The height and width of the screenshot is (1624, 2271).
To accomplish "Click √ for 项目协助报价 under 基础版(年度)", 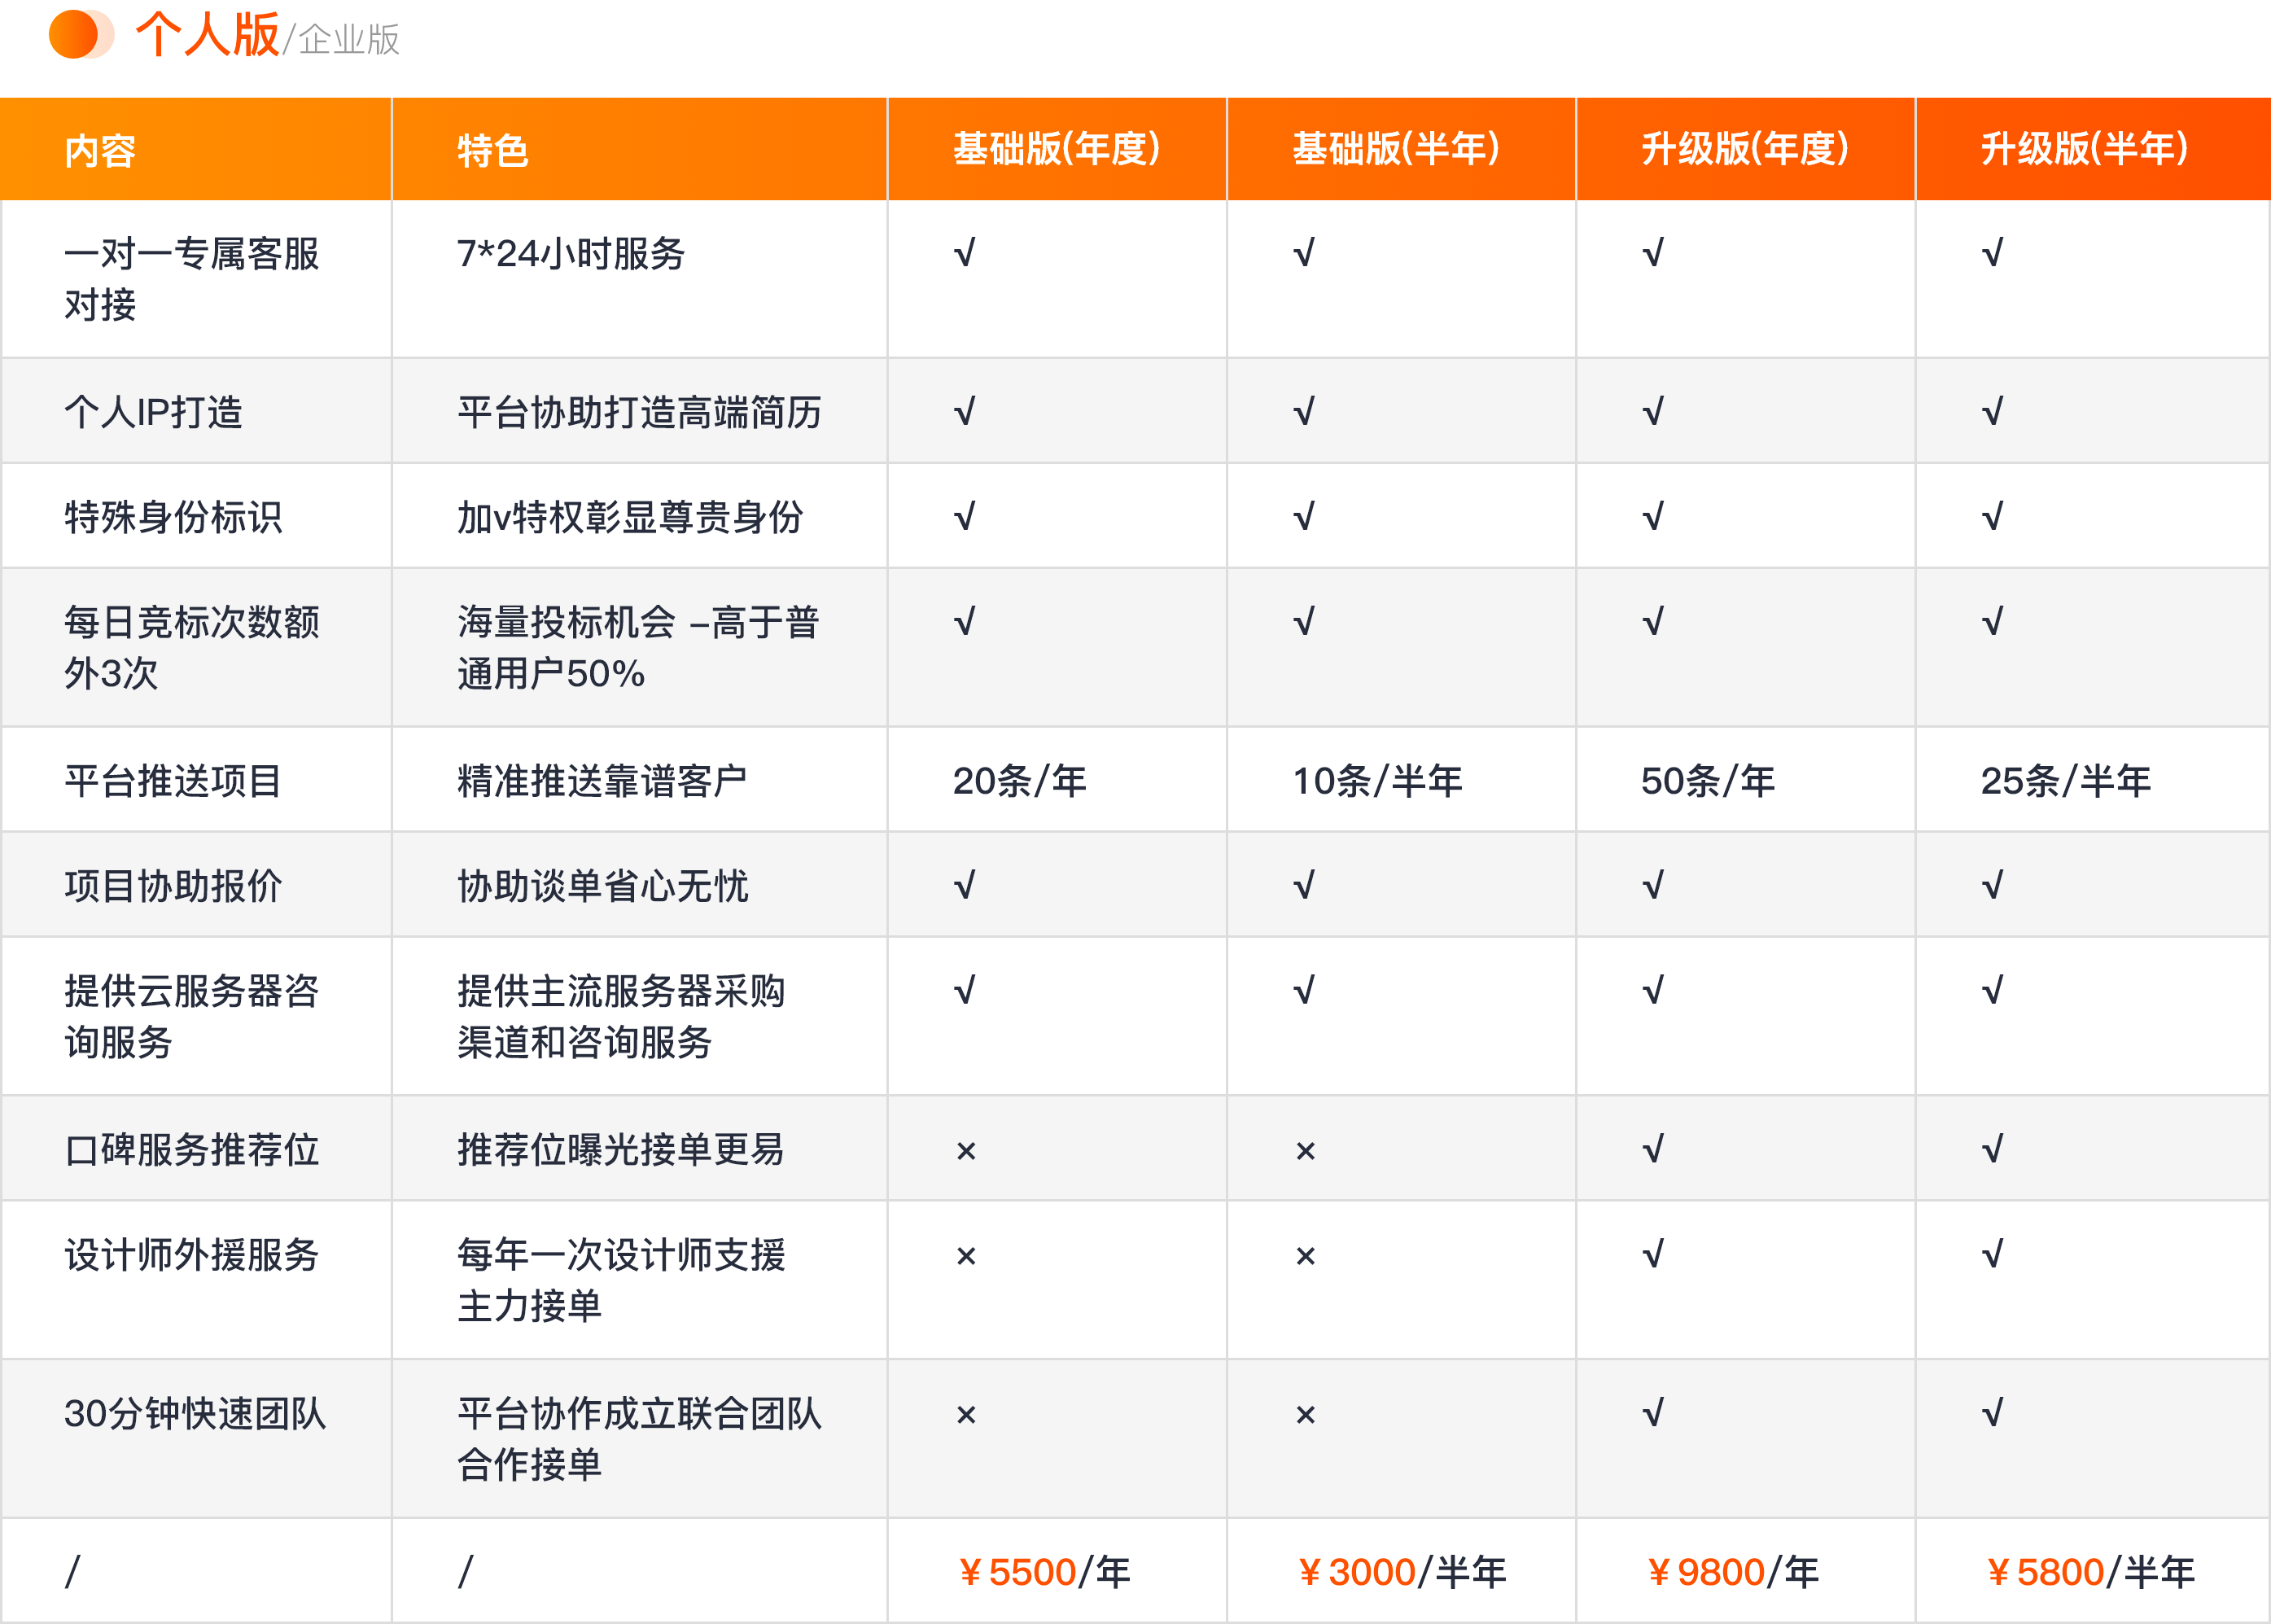I will (x=964, y=886).
